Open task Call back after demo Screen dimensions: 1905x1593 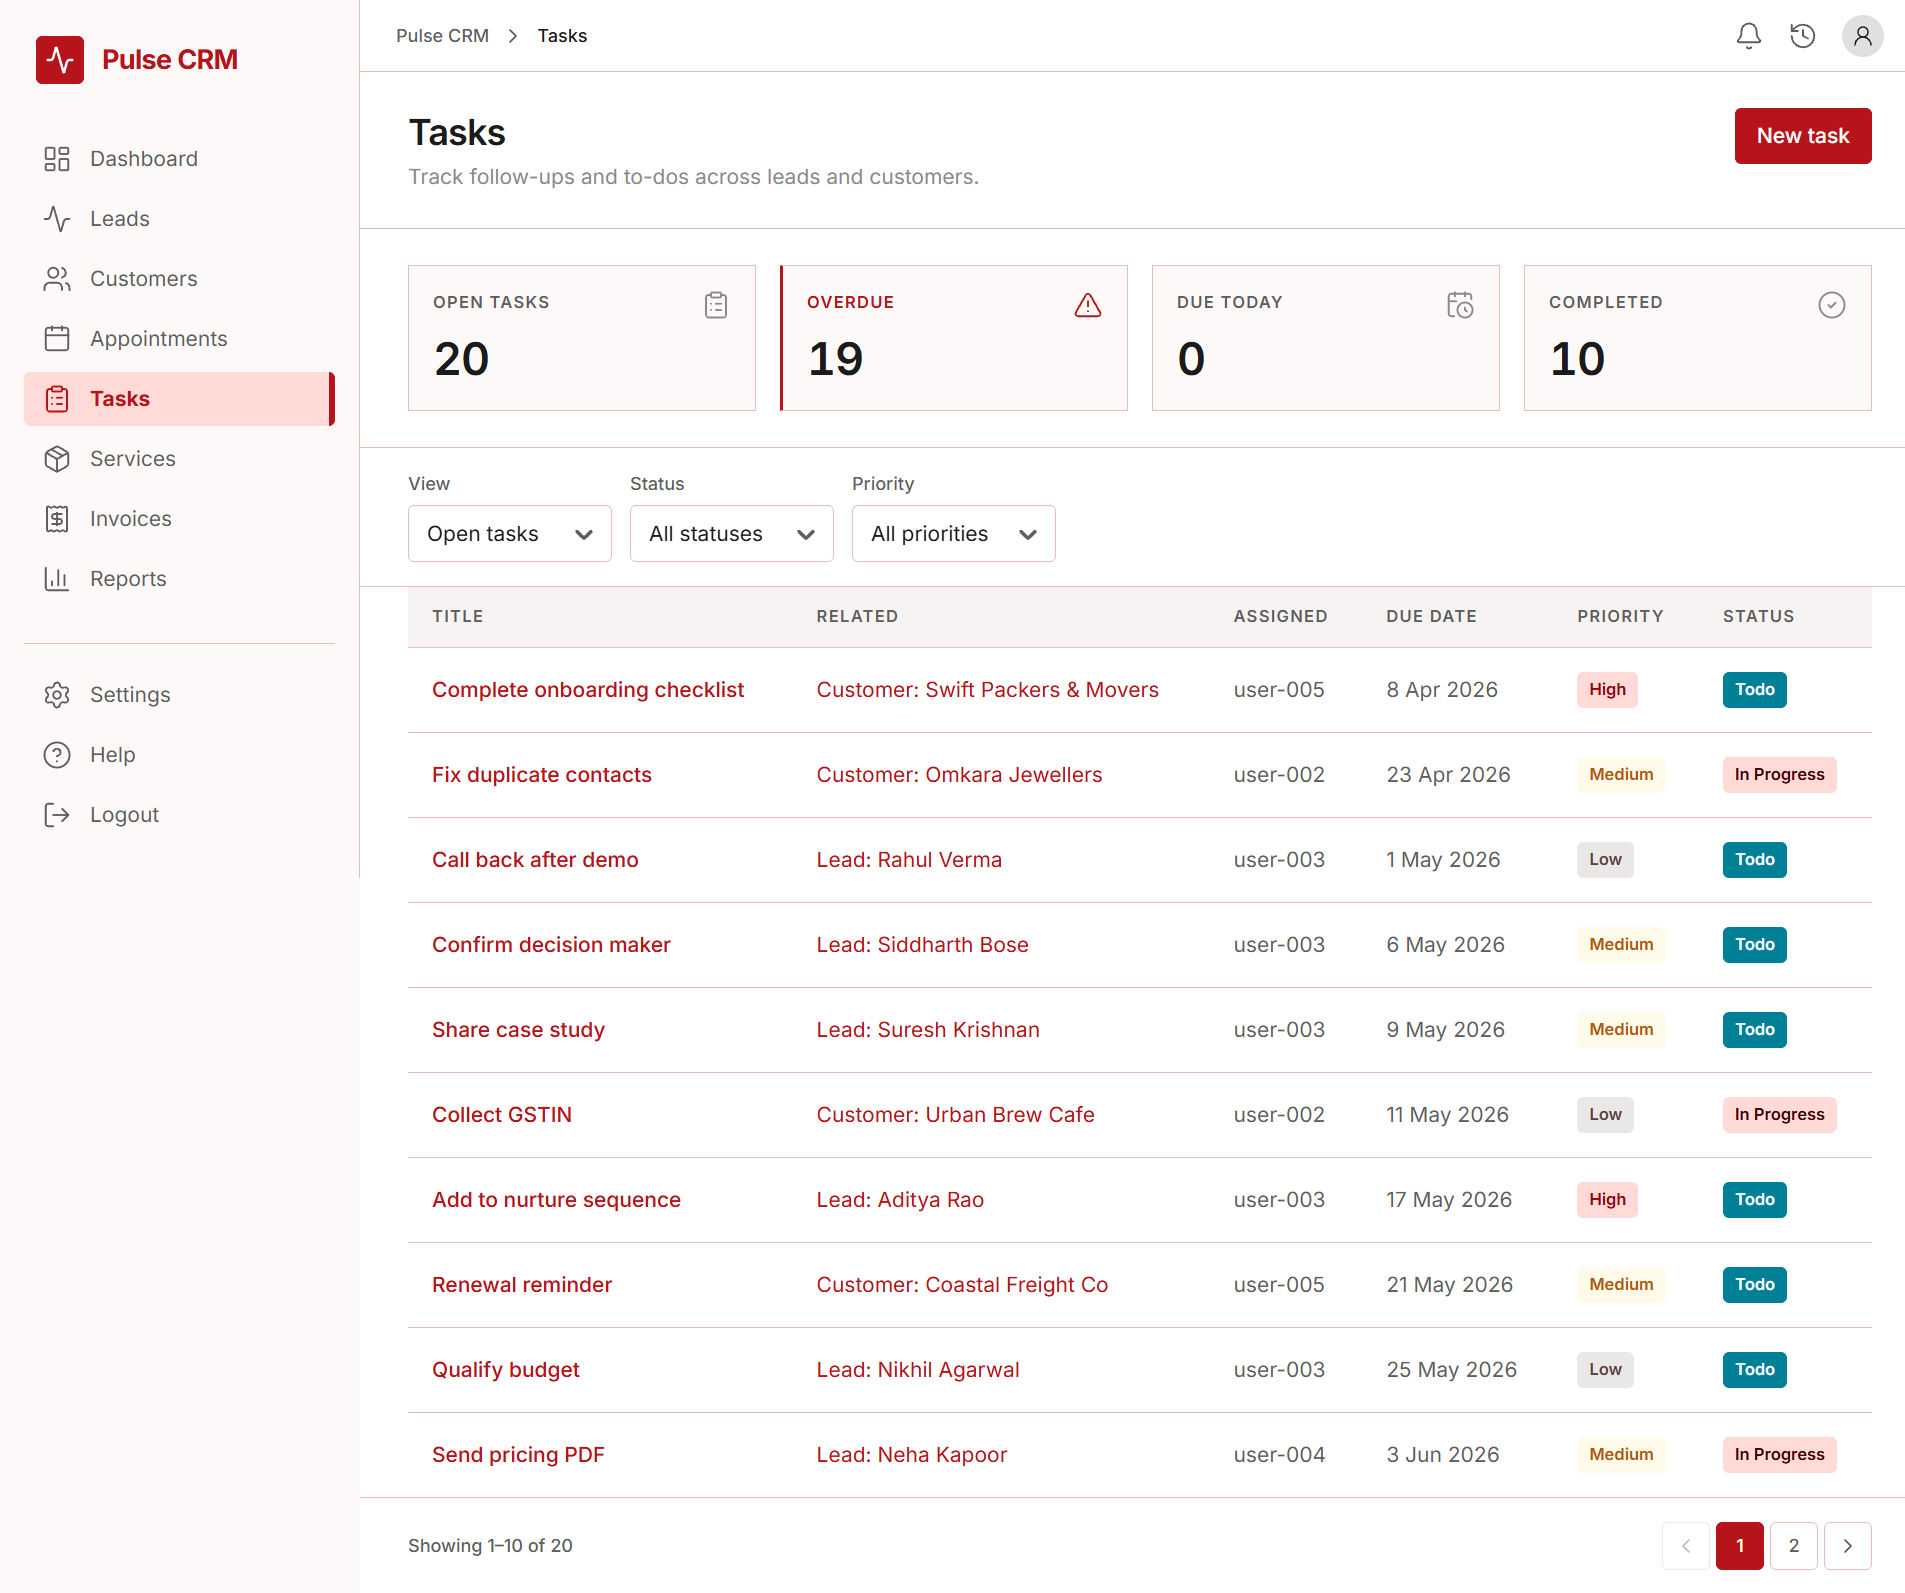535,860
